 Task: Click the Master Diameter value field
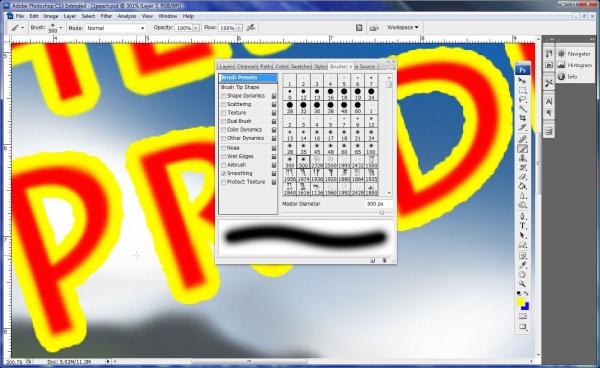tap(378, 204)
